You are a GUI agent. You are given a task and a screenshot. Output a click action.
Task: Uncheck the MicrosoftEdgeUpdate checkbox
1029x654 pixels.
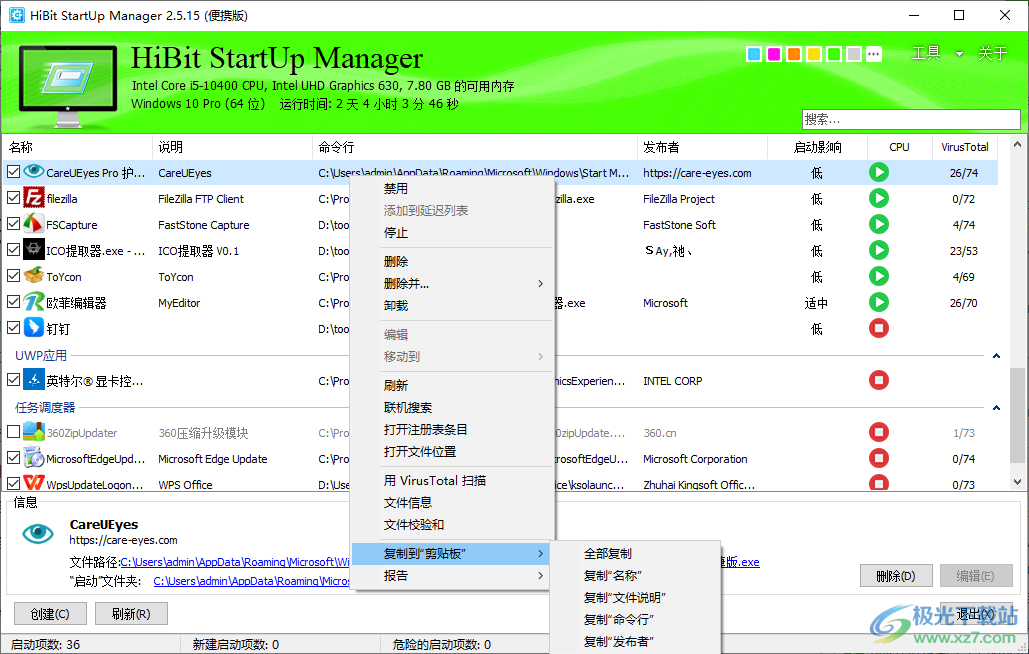click(13, 457)
